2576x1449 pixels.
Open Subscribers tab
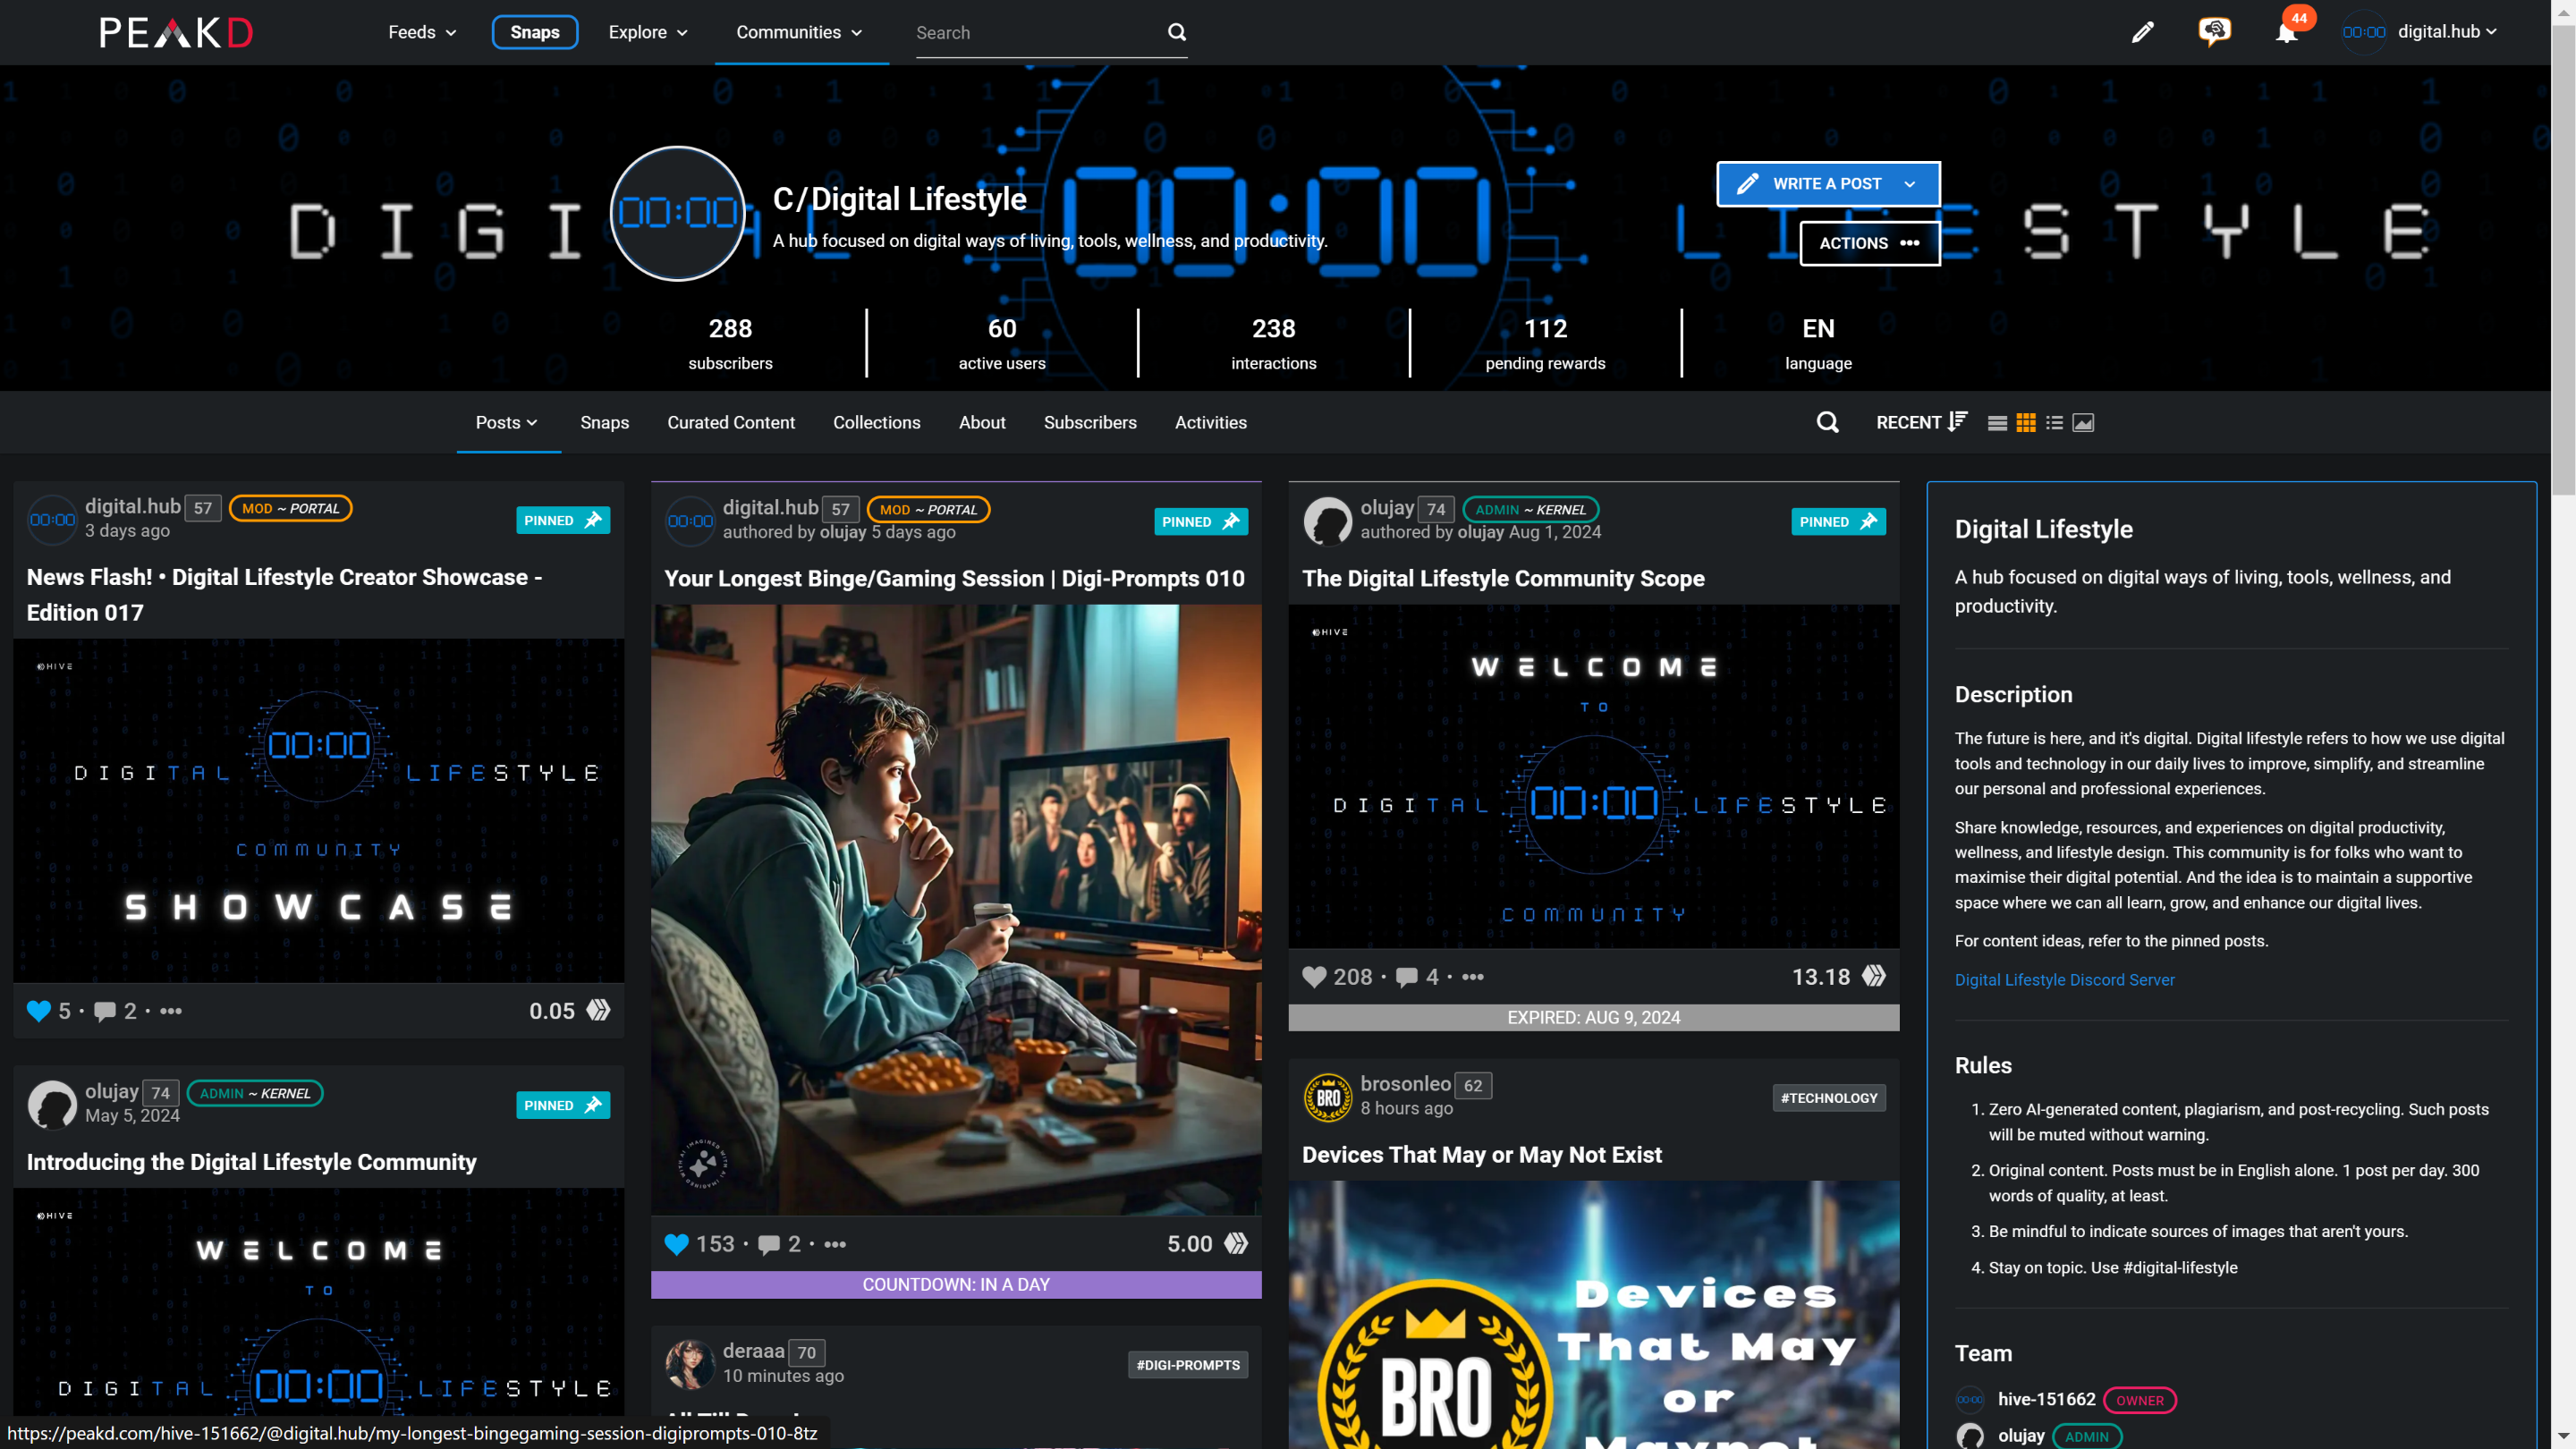point(1090,422)
